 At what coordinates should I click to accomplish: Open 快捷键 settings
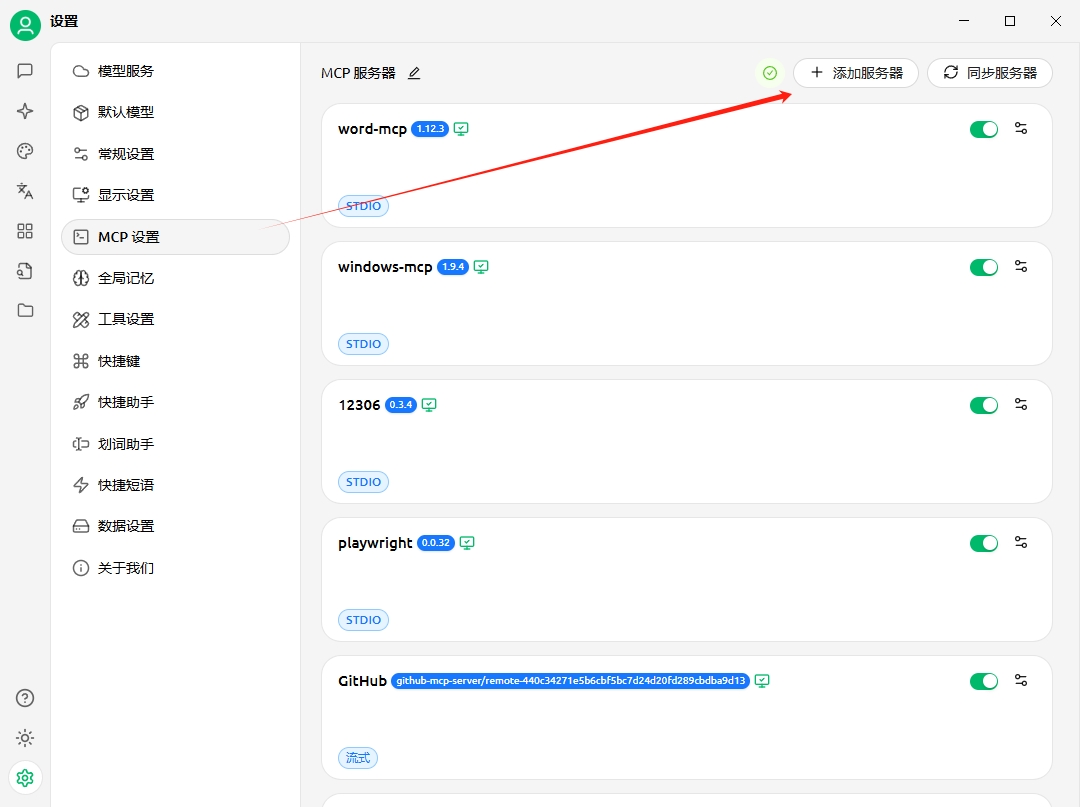click(x=176, y=361)
